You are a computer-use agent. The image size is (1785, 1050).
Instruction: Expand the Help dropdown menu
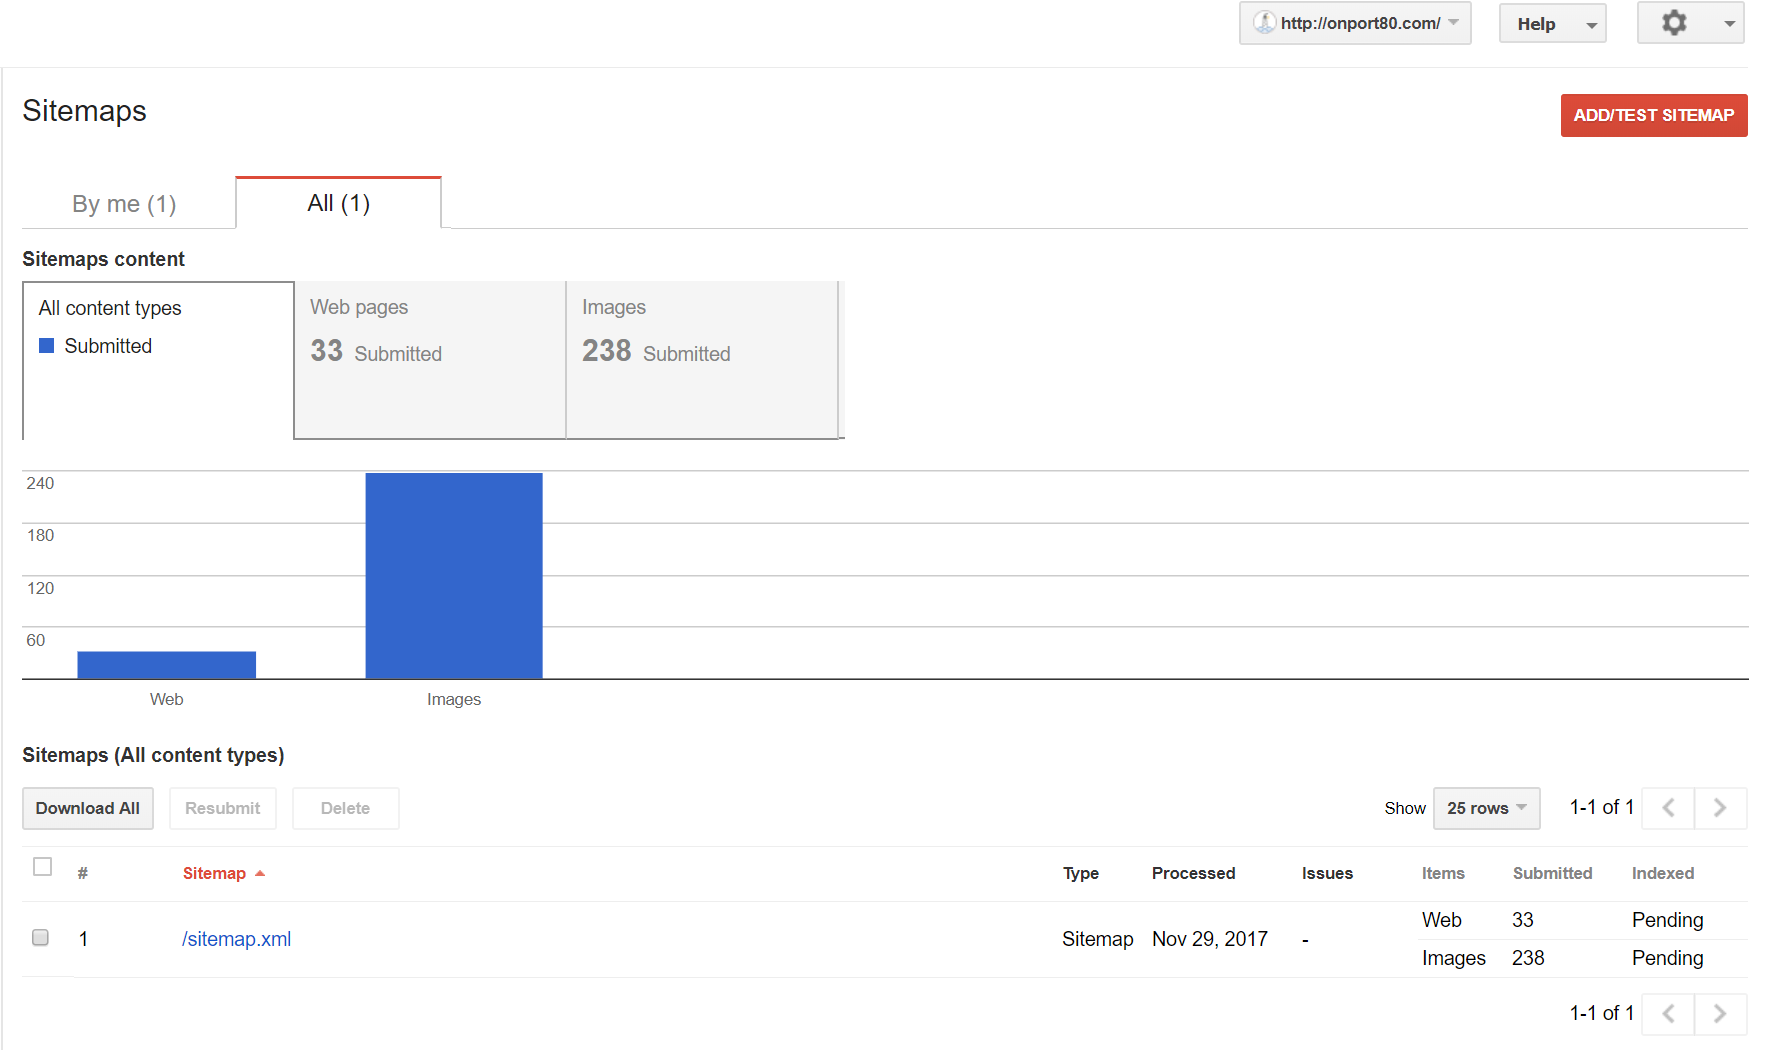click(x=1552, y=23)
